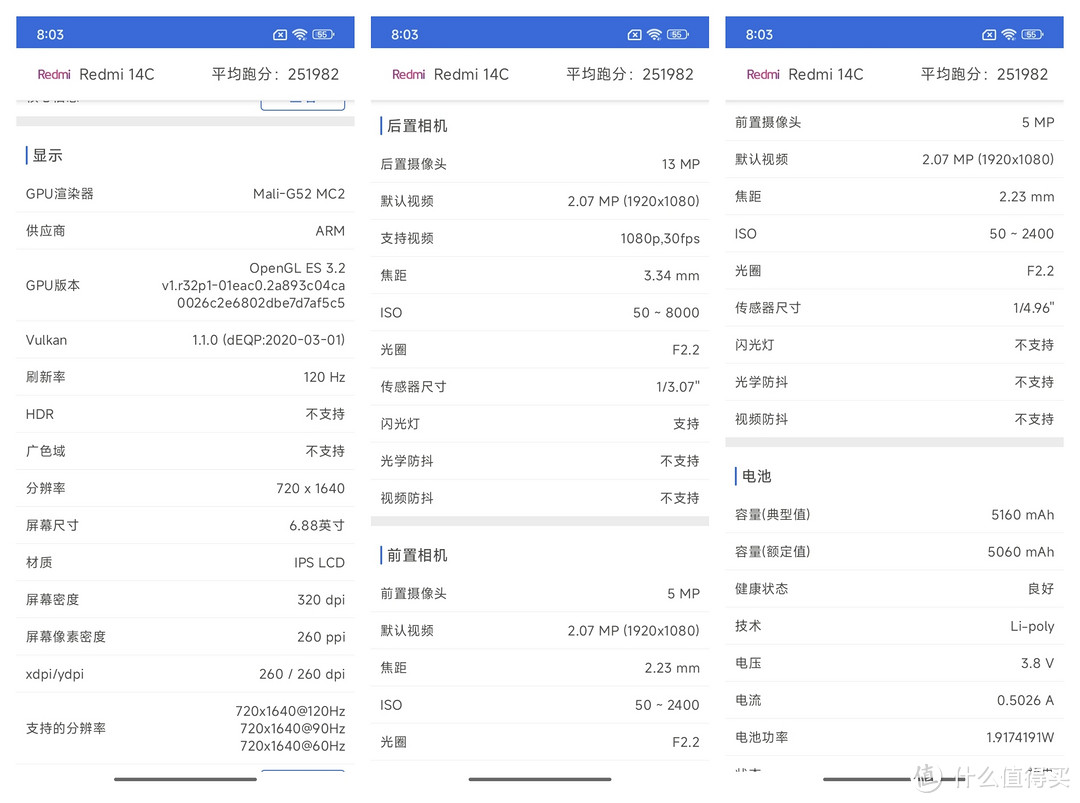Tap 平均跑分: 251982 in the middle screen
This screenshot has width=1080, height=803.
click(x=630, y=74)
